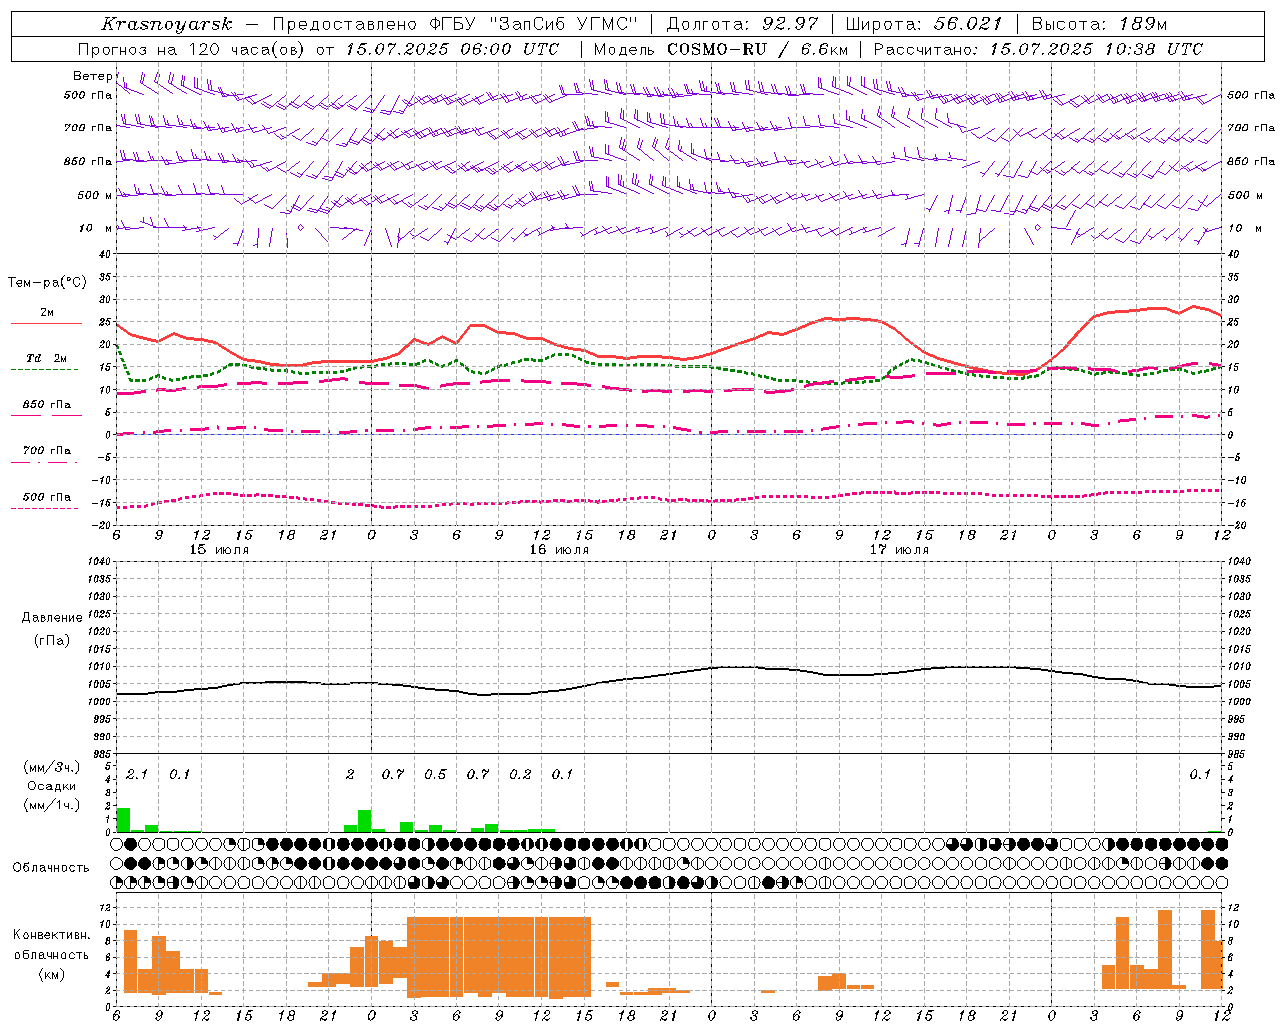Click the "Прогноз на 120 часа(ов)" text
Viewport: 1280px width, 1024px height.
click(192, 49)
